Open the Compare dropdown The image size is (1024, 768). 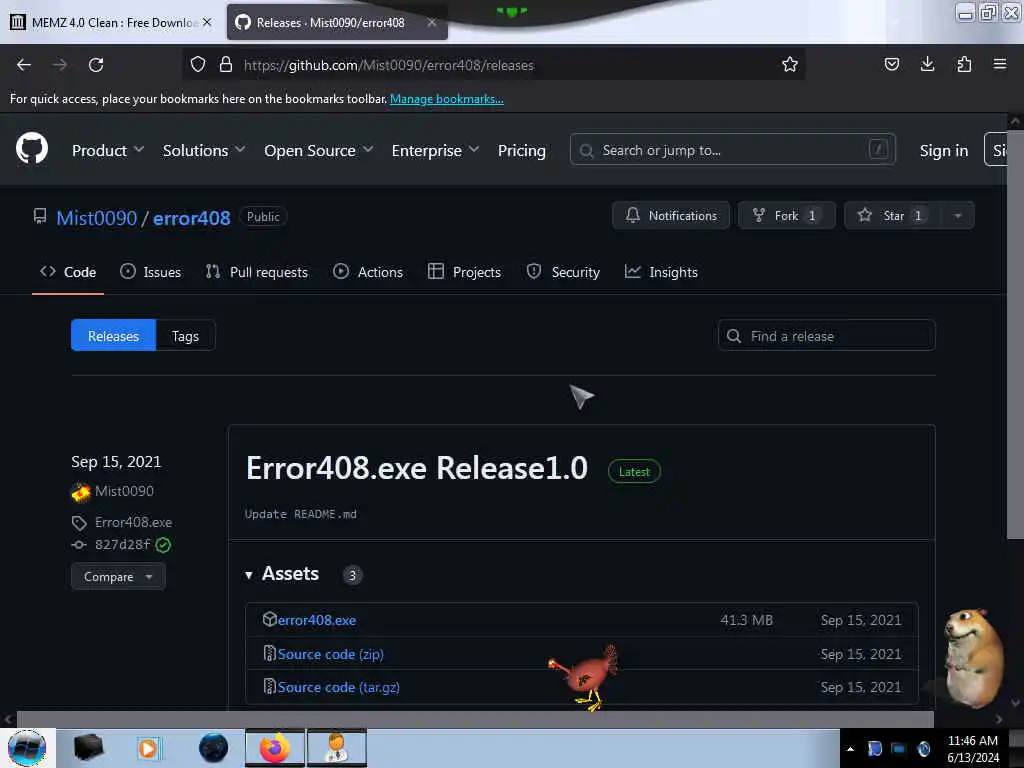[118, 576]
